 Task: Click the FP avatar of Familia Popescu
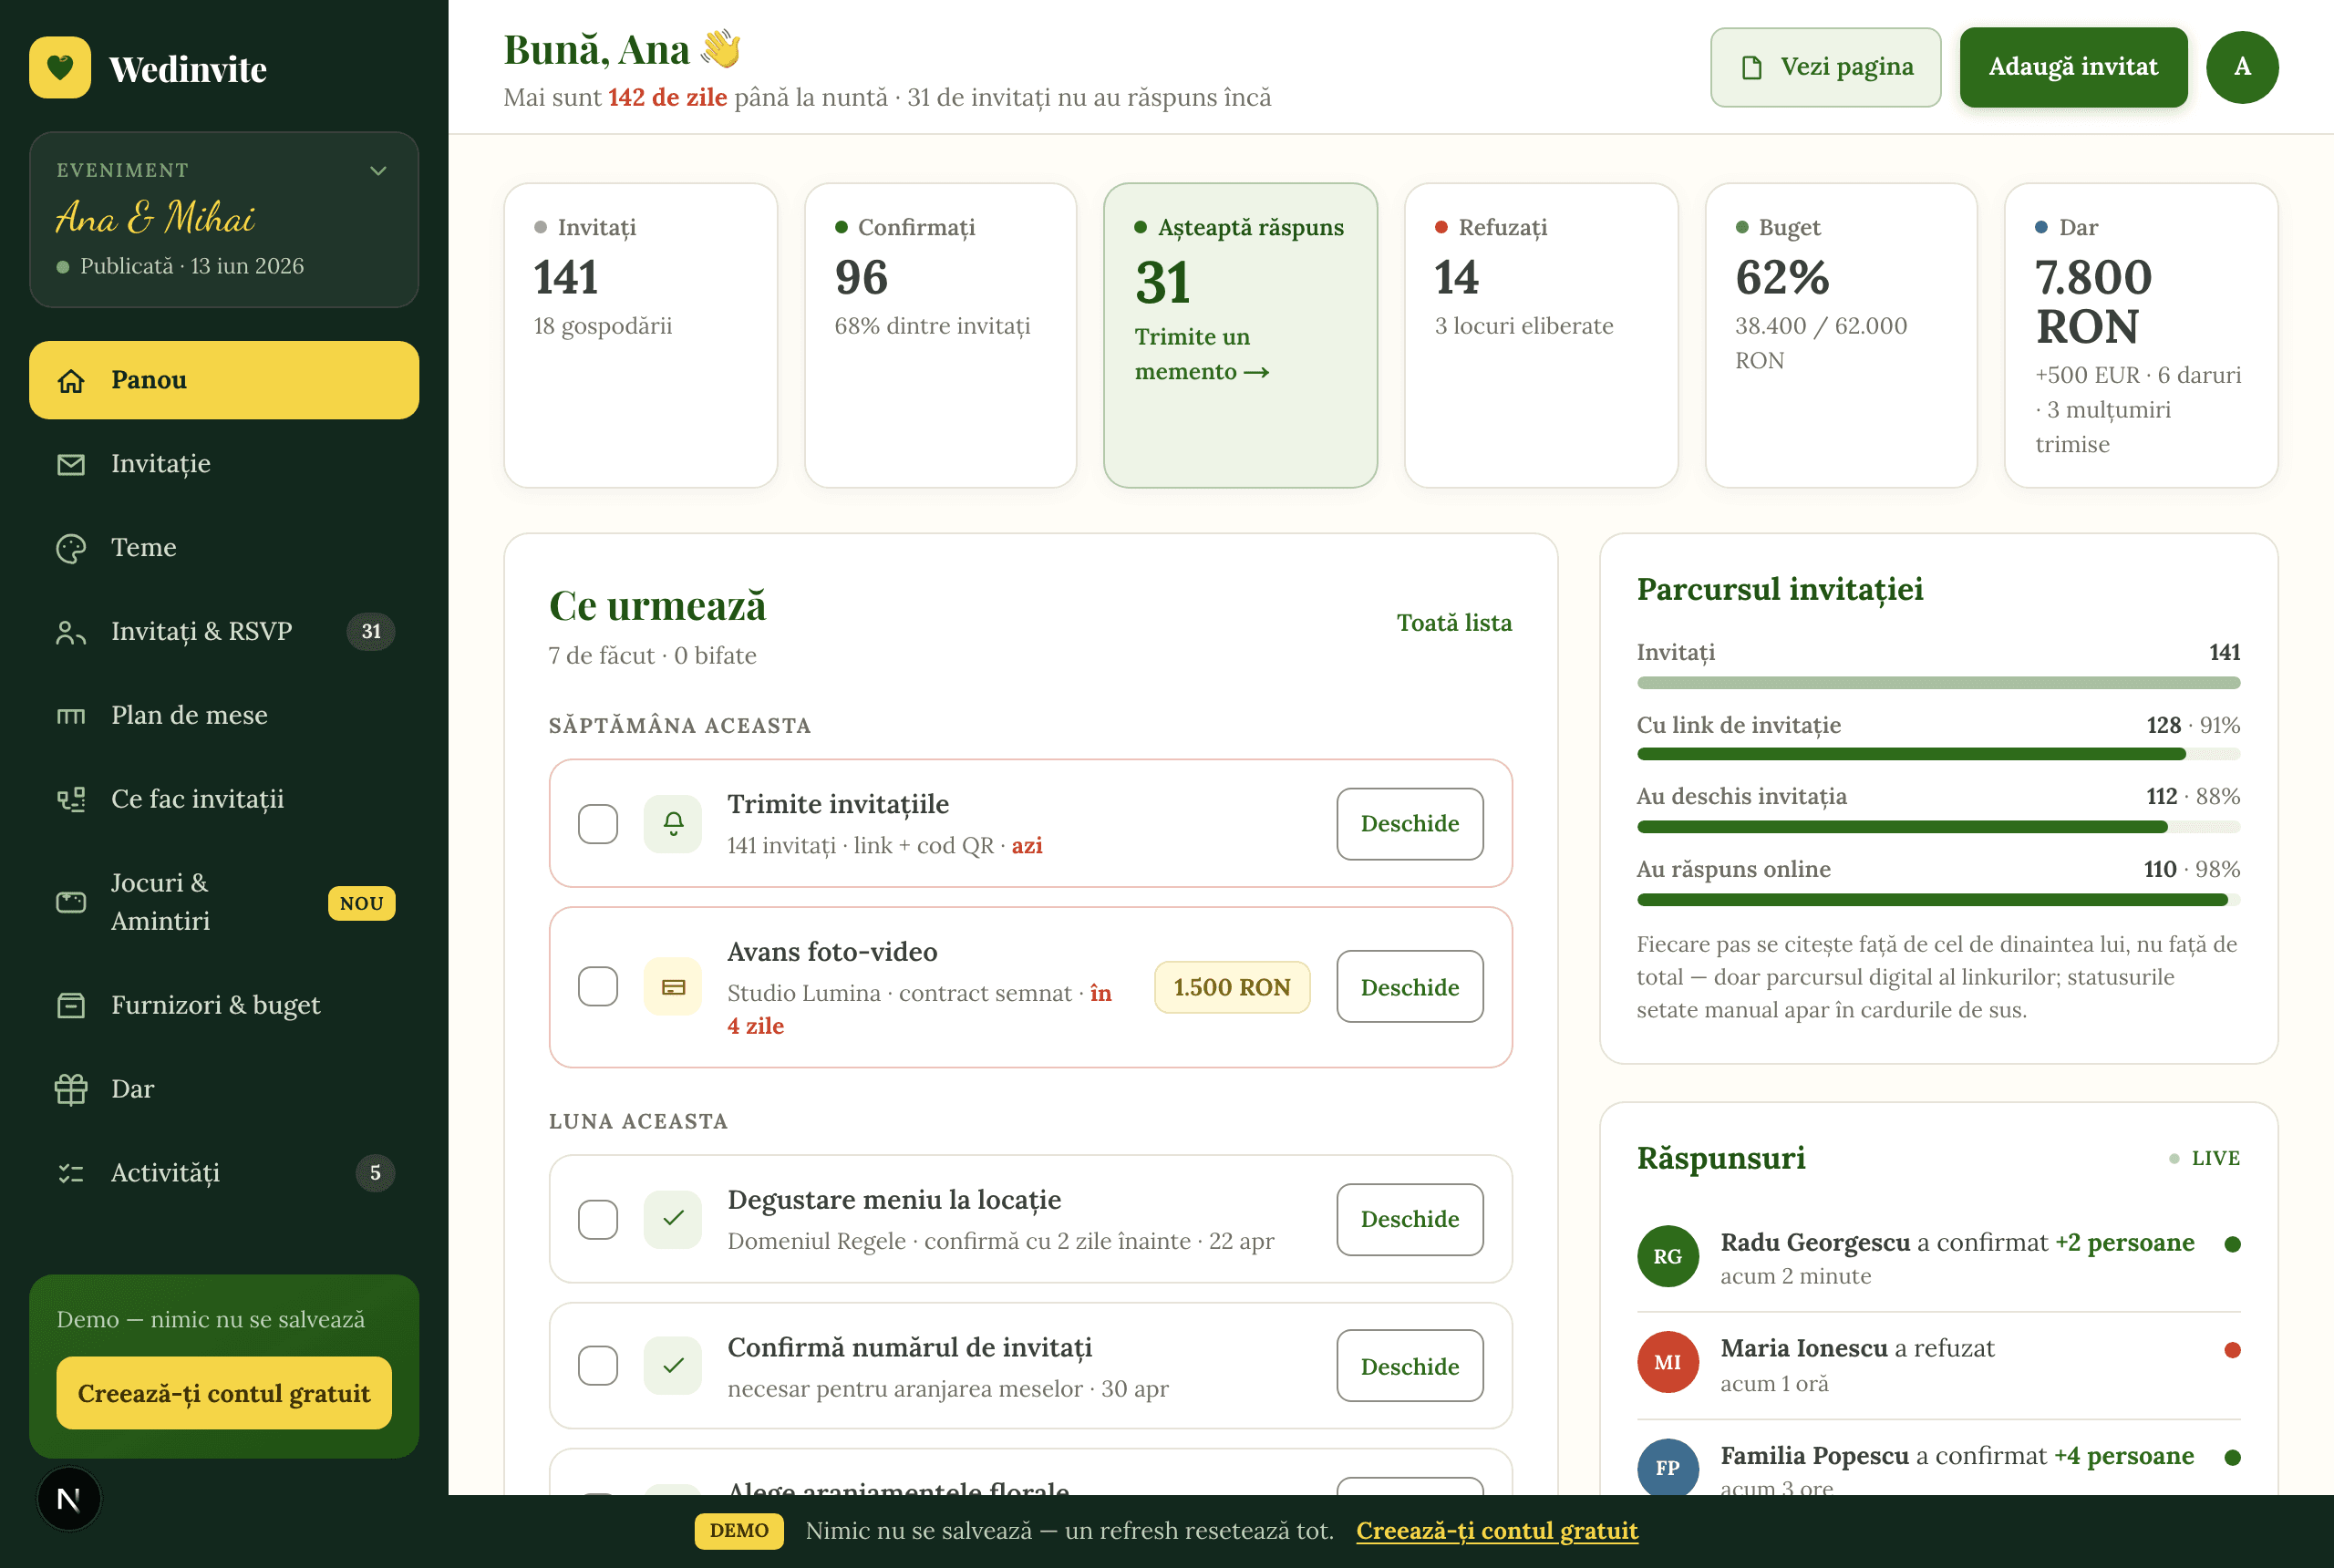(1667, 1467)
